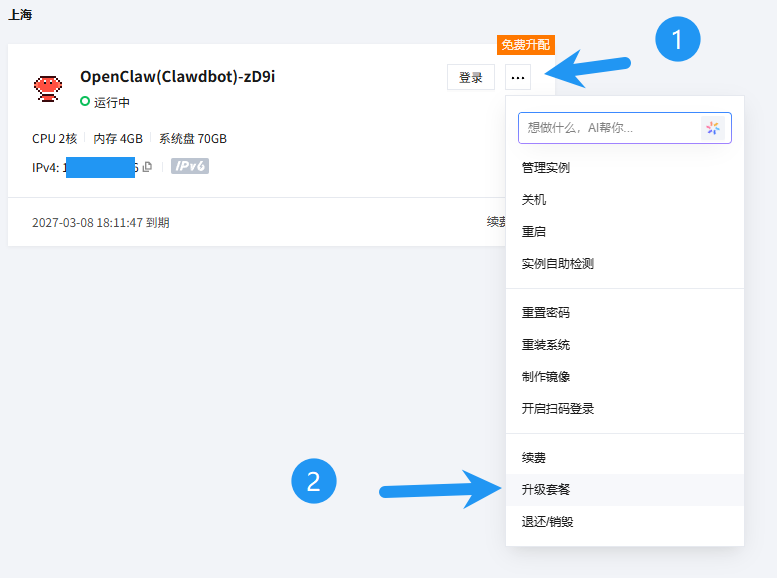Screen dimensions: 777x578
Task: Click 制作镜像 menu item
Action: coord(545,377)
